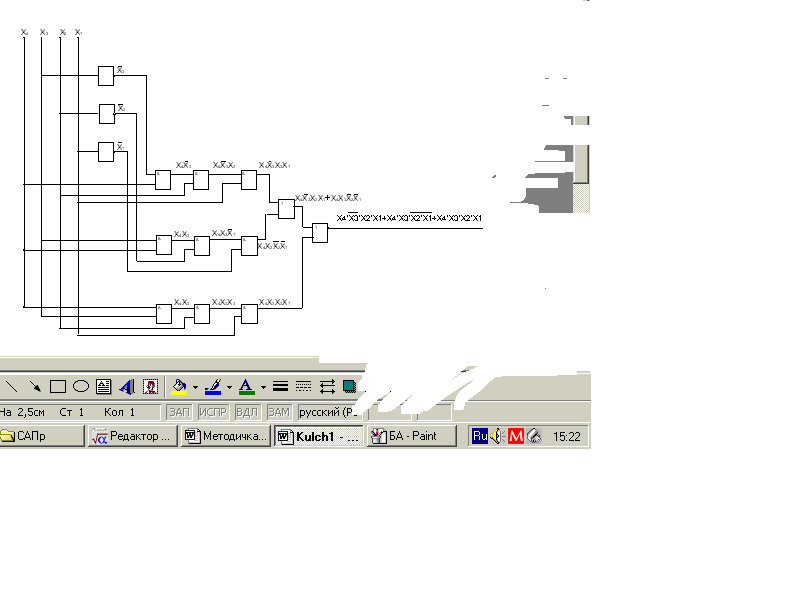Open Font Color dropdown arrow
800x600 pixels.
click(263, 387)
